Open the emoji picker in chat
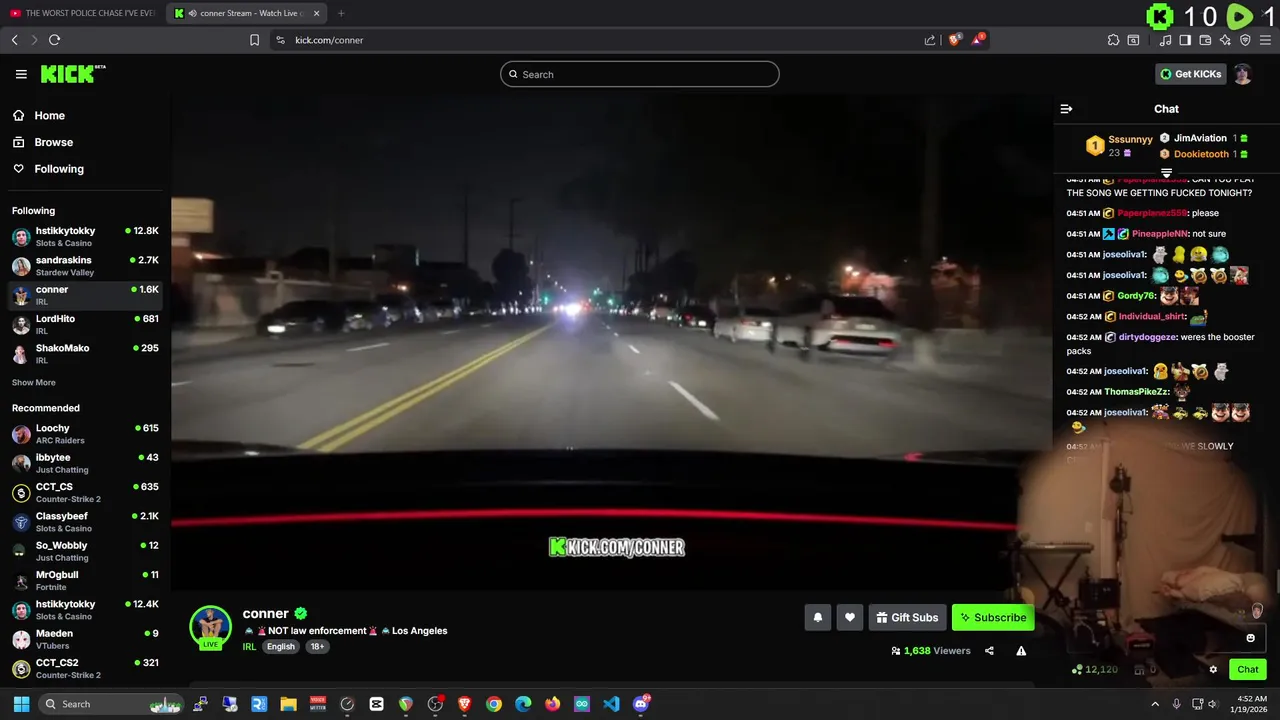 1250,638
